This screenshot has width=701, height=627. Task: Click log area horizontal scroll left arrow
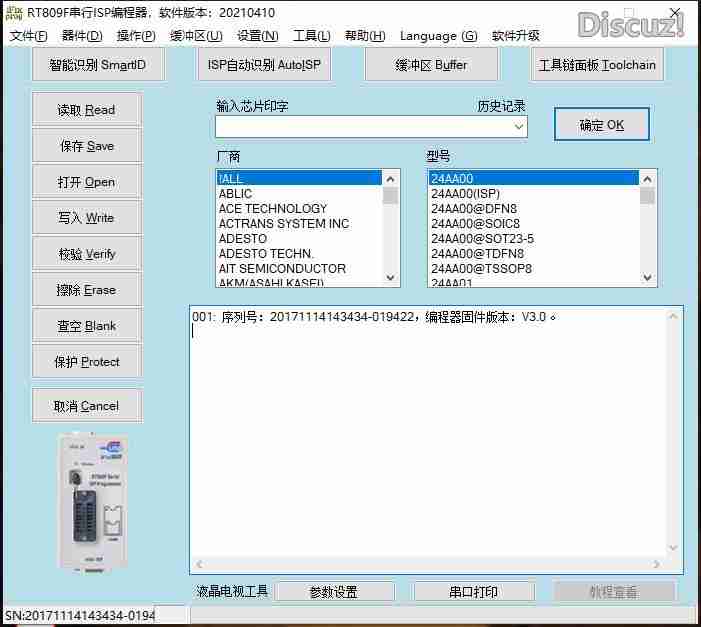tap(200, 564)
